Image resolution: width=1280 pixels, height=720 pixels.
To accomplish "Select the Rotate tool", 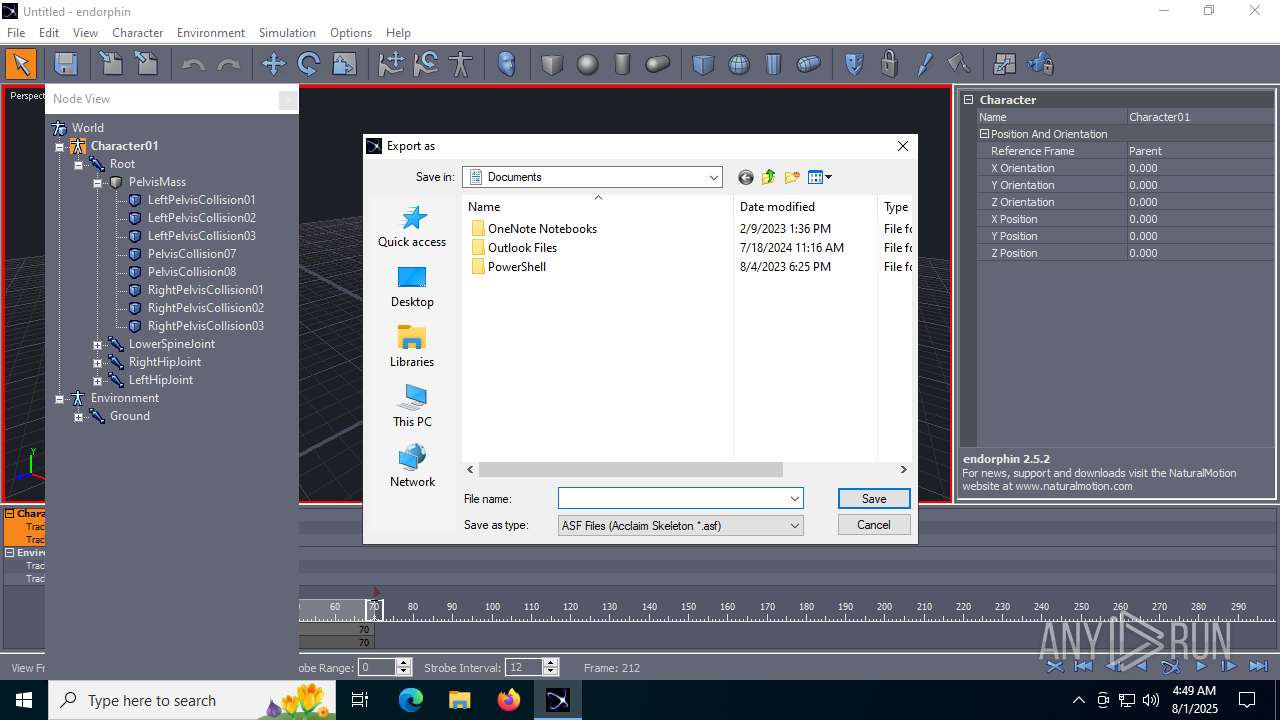I will pos(309,65).
